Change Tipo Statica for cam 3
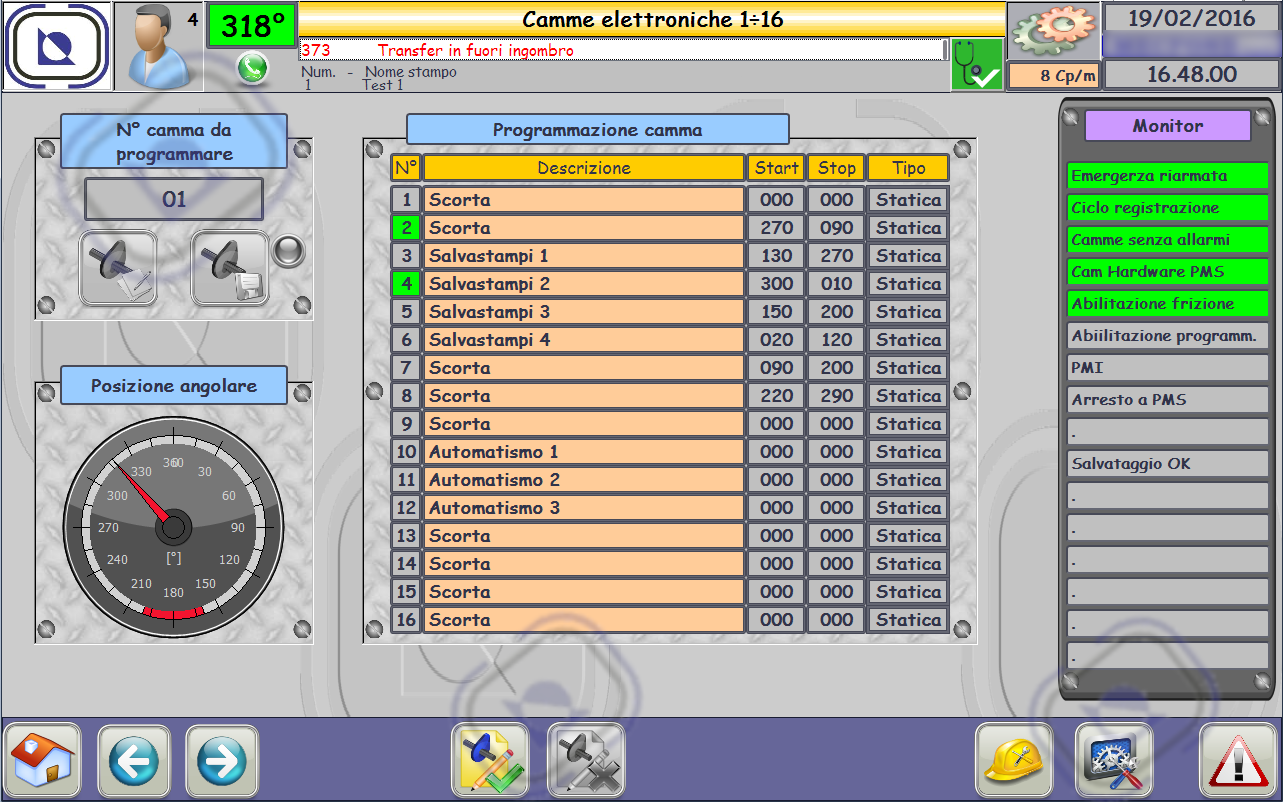The width and height of the screenshot is (1283, 802). click(x=908, y=256)
